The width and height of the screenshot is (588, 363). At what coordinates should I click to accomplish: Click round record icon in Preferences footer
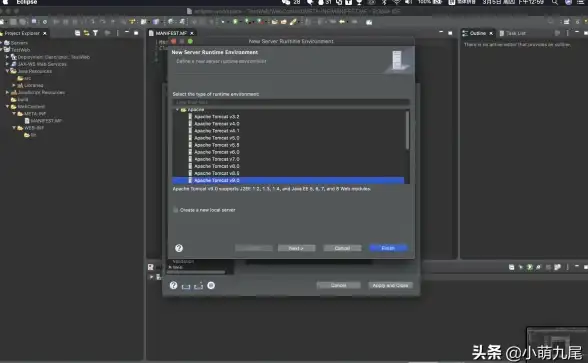coord(211,285)
